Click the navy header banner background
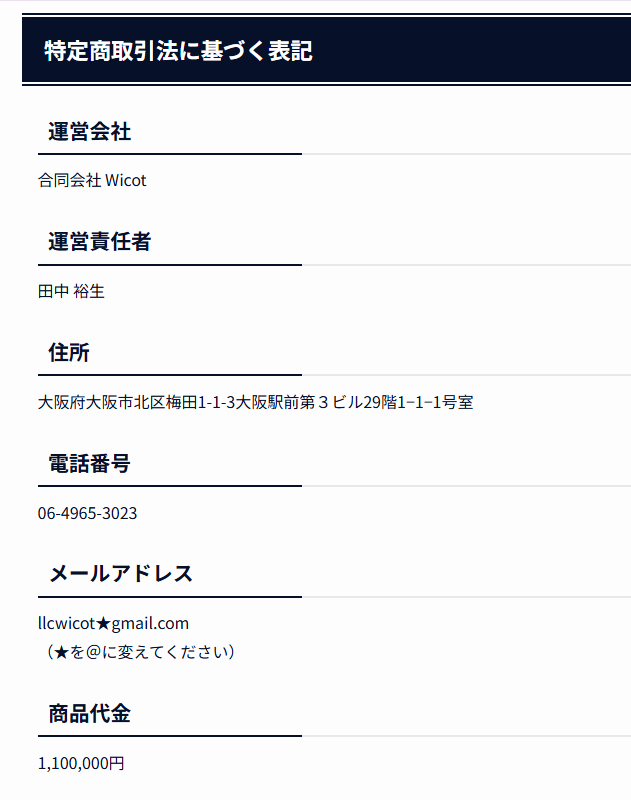631x800 pixels. [459, 49]
